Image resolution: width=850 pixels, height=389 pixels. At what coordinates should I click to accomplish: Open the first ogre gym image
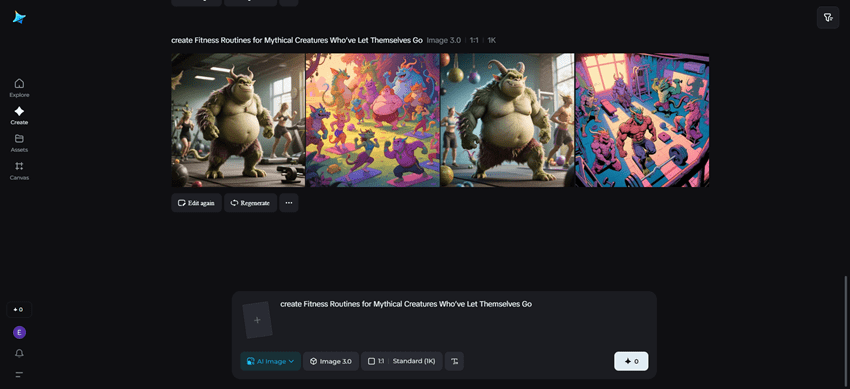tap(238, 120)
